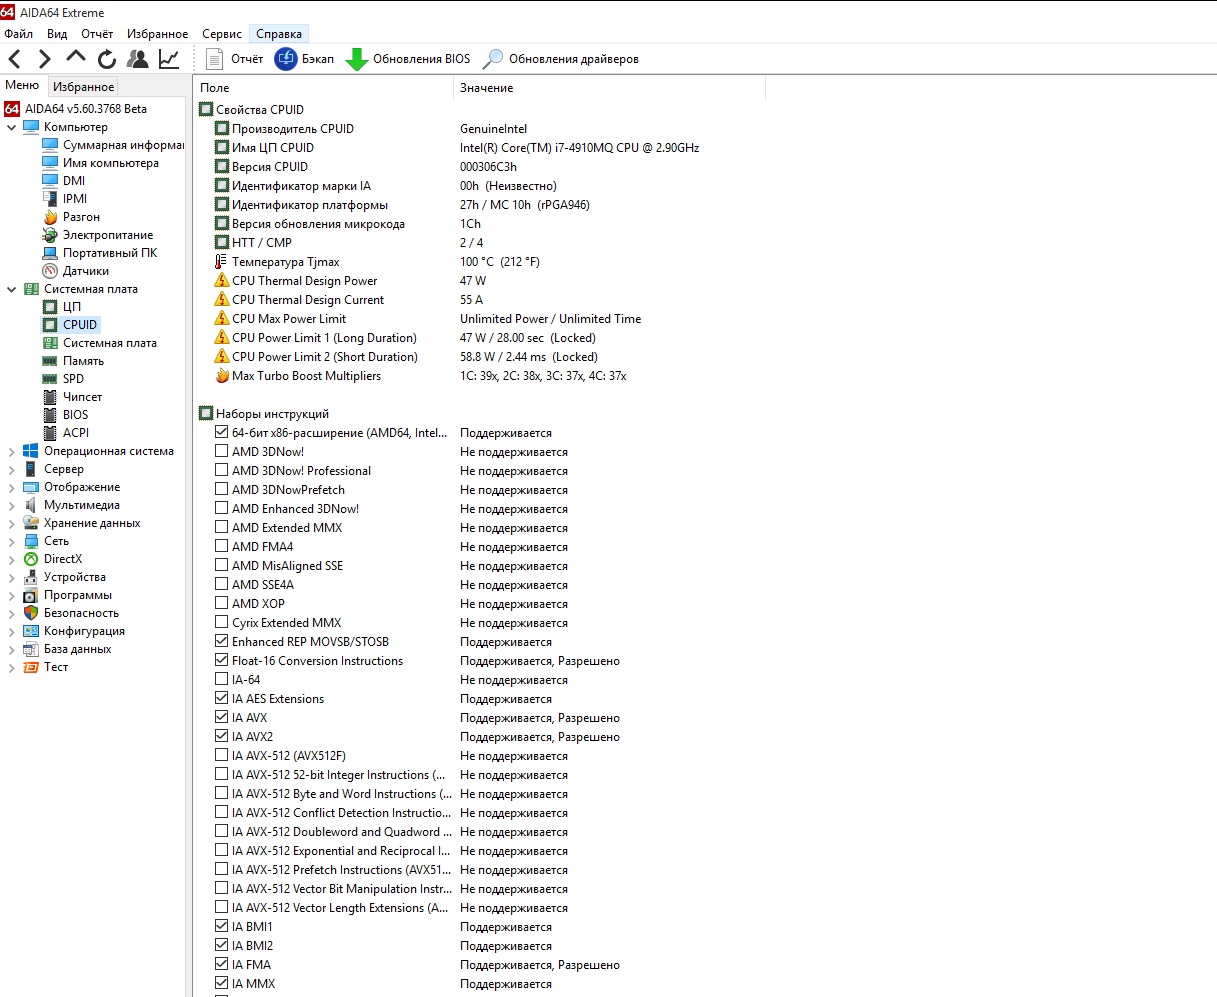
Task: Go forward with the right arrow toolbar icon
Action: (x=44, y=59)
